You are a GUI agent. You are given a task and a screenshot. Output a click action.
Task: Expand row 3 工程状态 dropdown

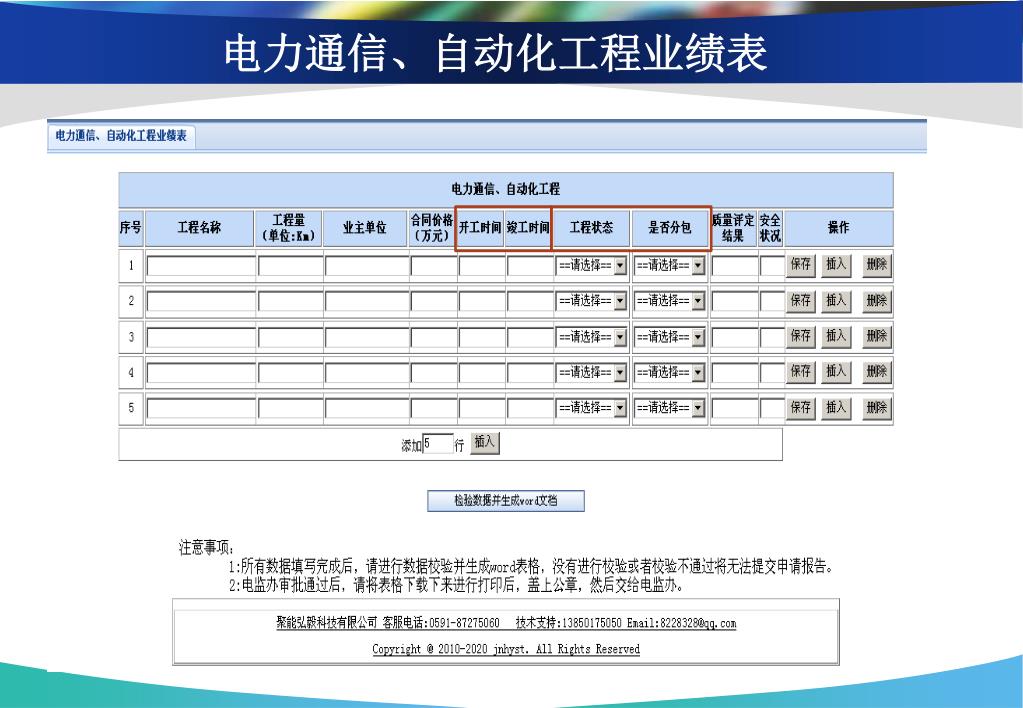592,337
